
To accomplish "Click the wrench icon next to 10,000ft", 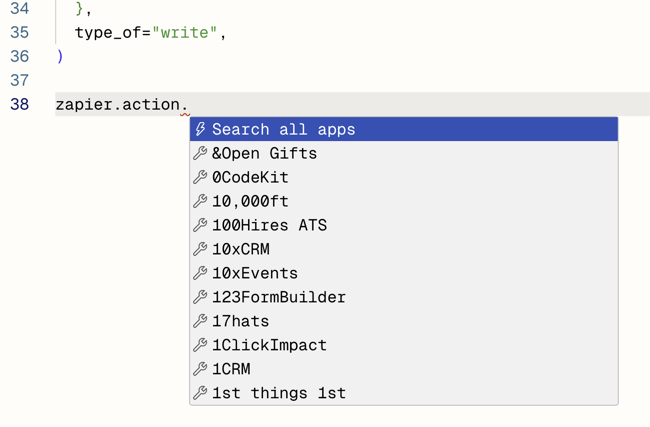I will click(200, 201).
